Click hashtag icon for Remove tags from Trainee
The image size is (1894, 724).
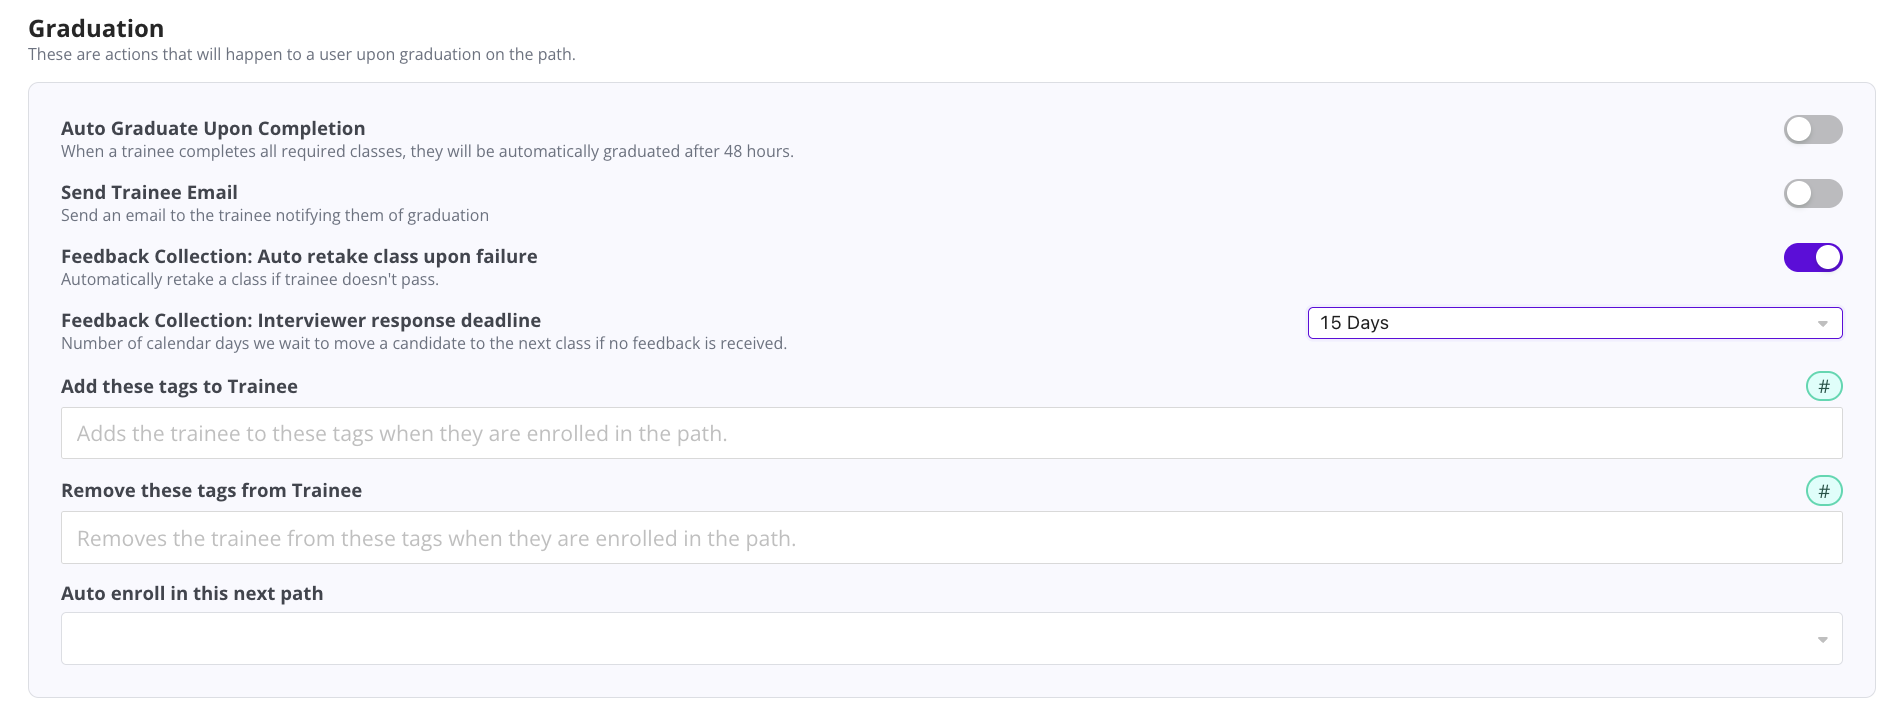(x=1823, y=491)
